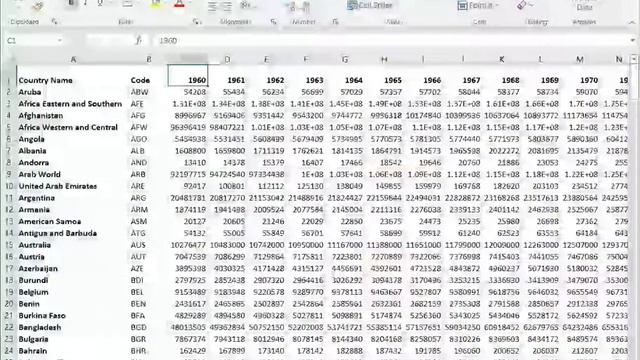
Task: Open the Alignment group dialog launcher
Action: 273,21
